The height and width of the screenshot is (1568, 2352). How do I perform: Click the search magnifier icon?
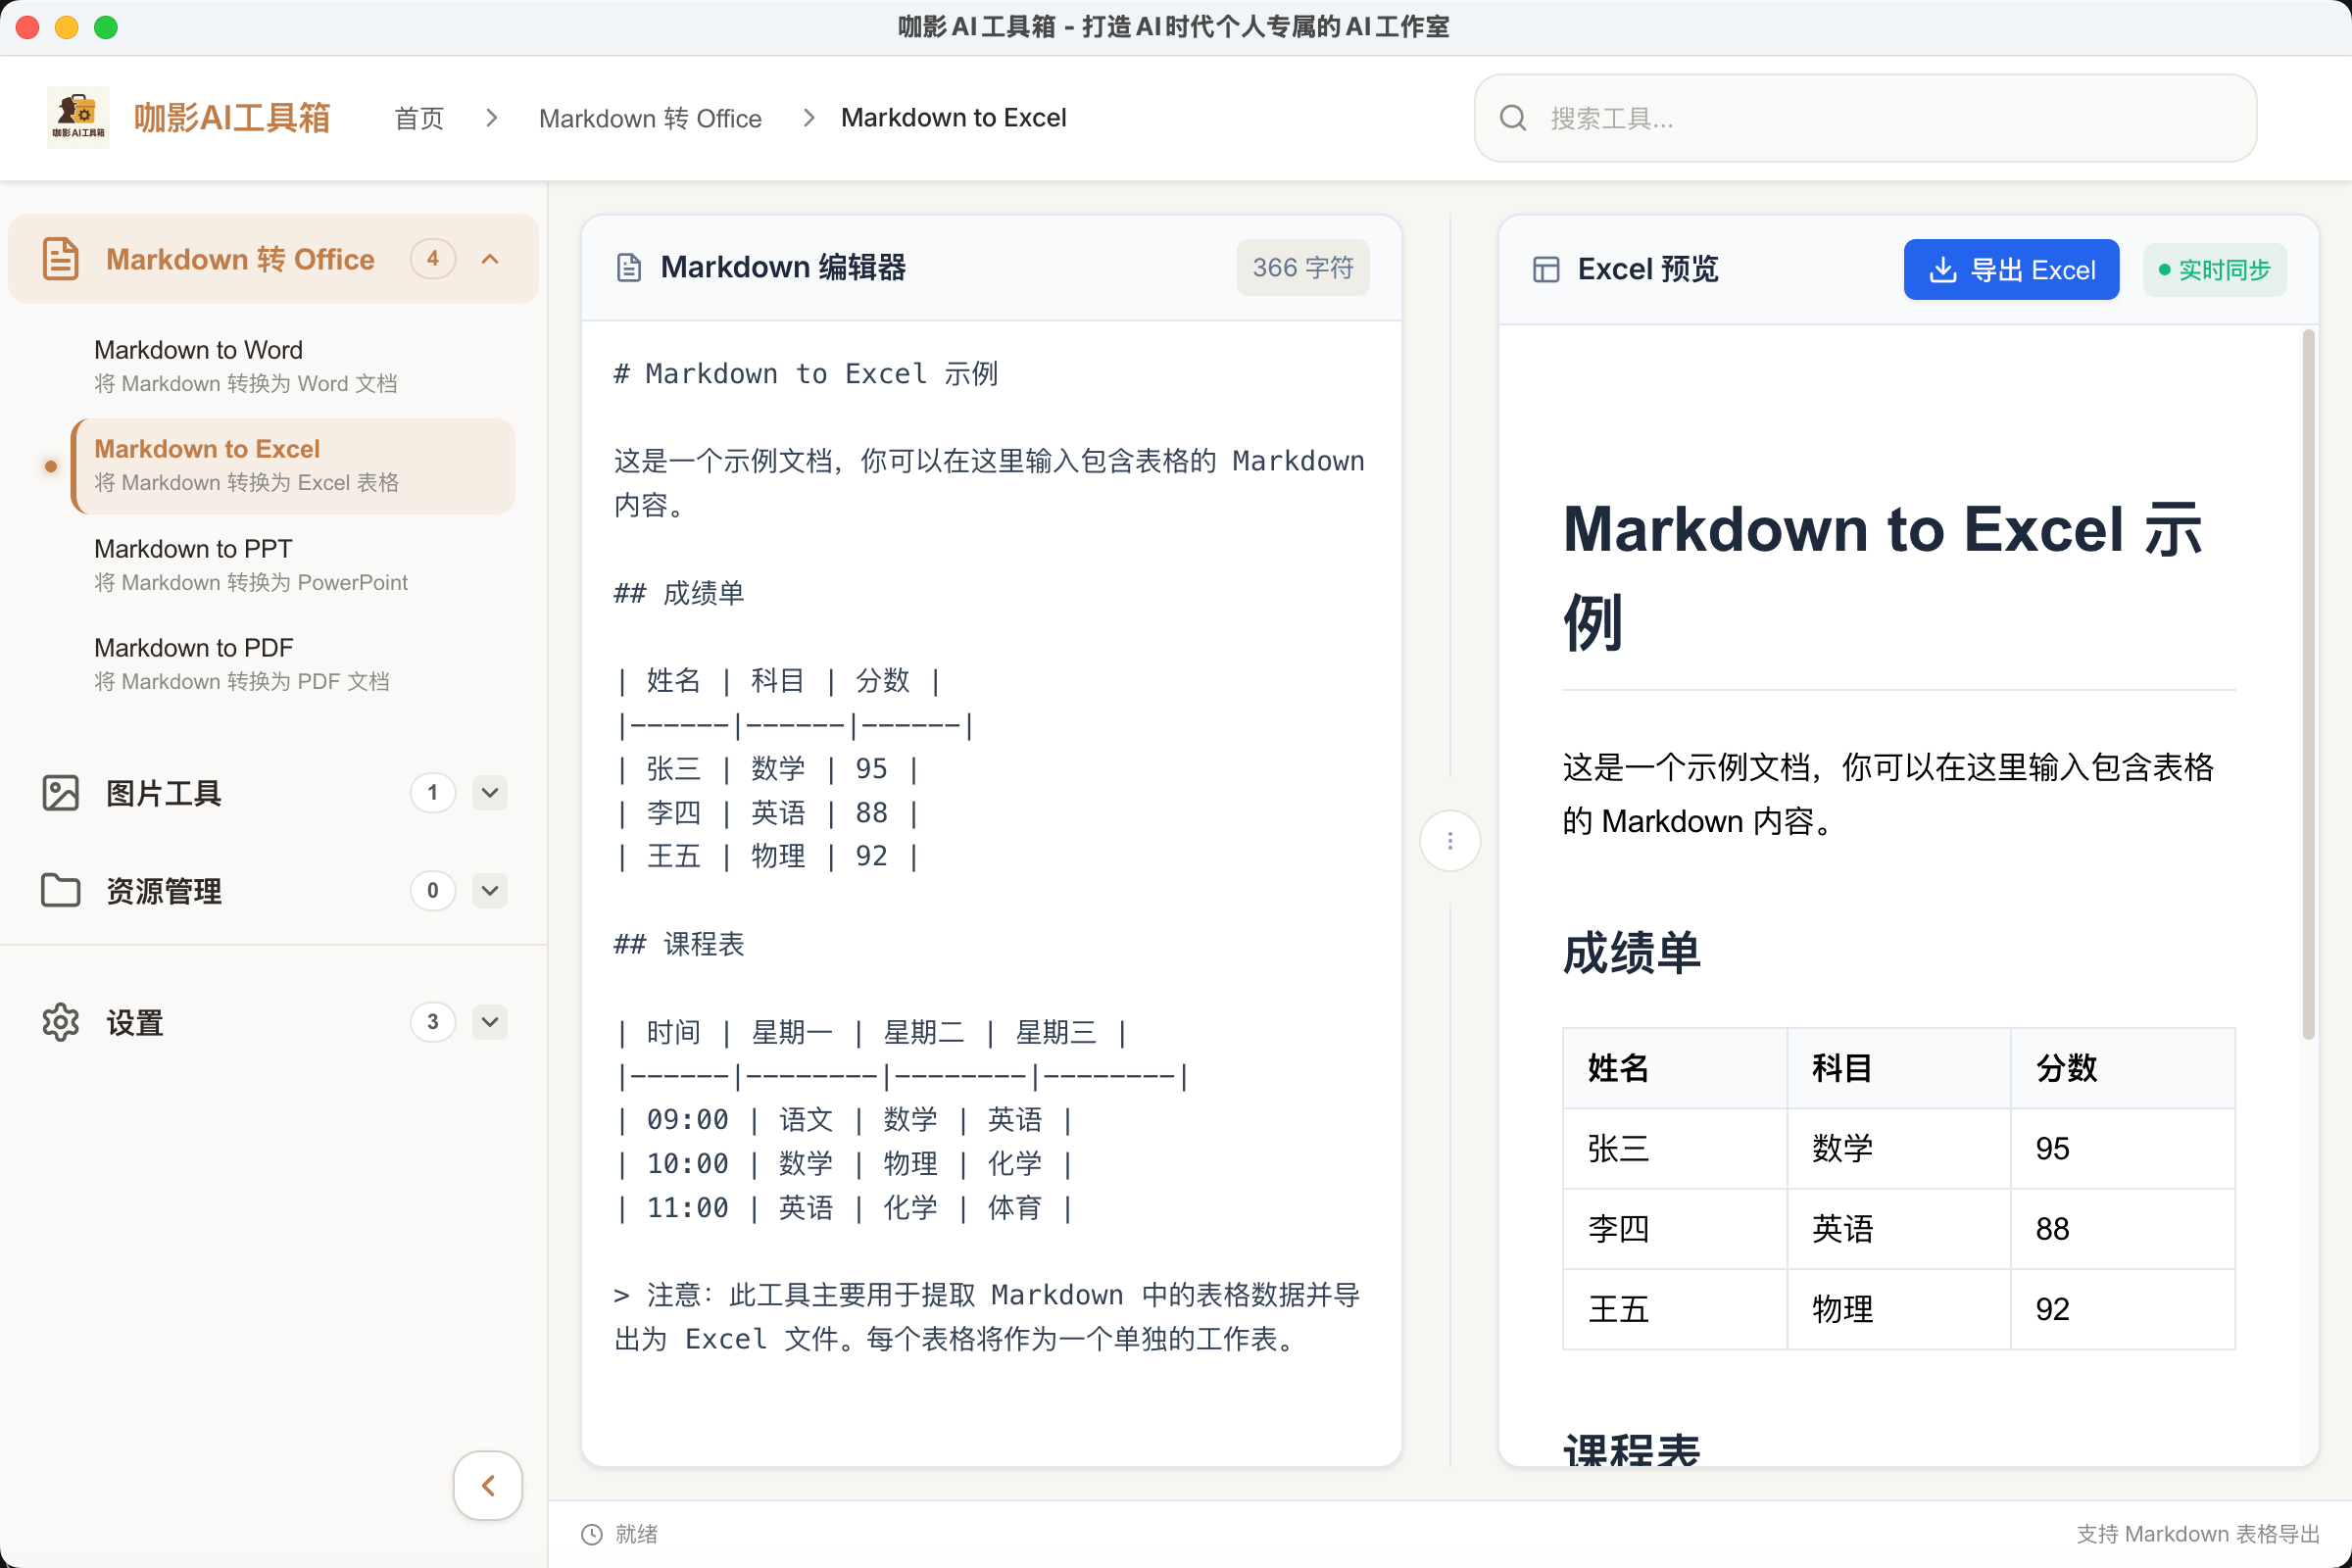tap(1513, 117)
